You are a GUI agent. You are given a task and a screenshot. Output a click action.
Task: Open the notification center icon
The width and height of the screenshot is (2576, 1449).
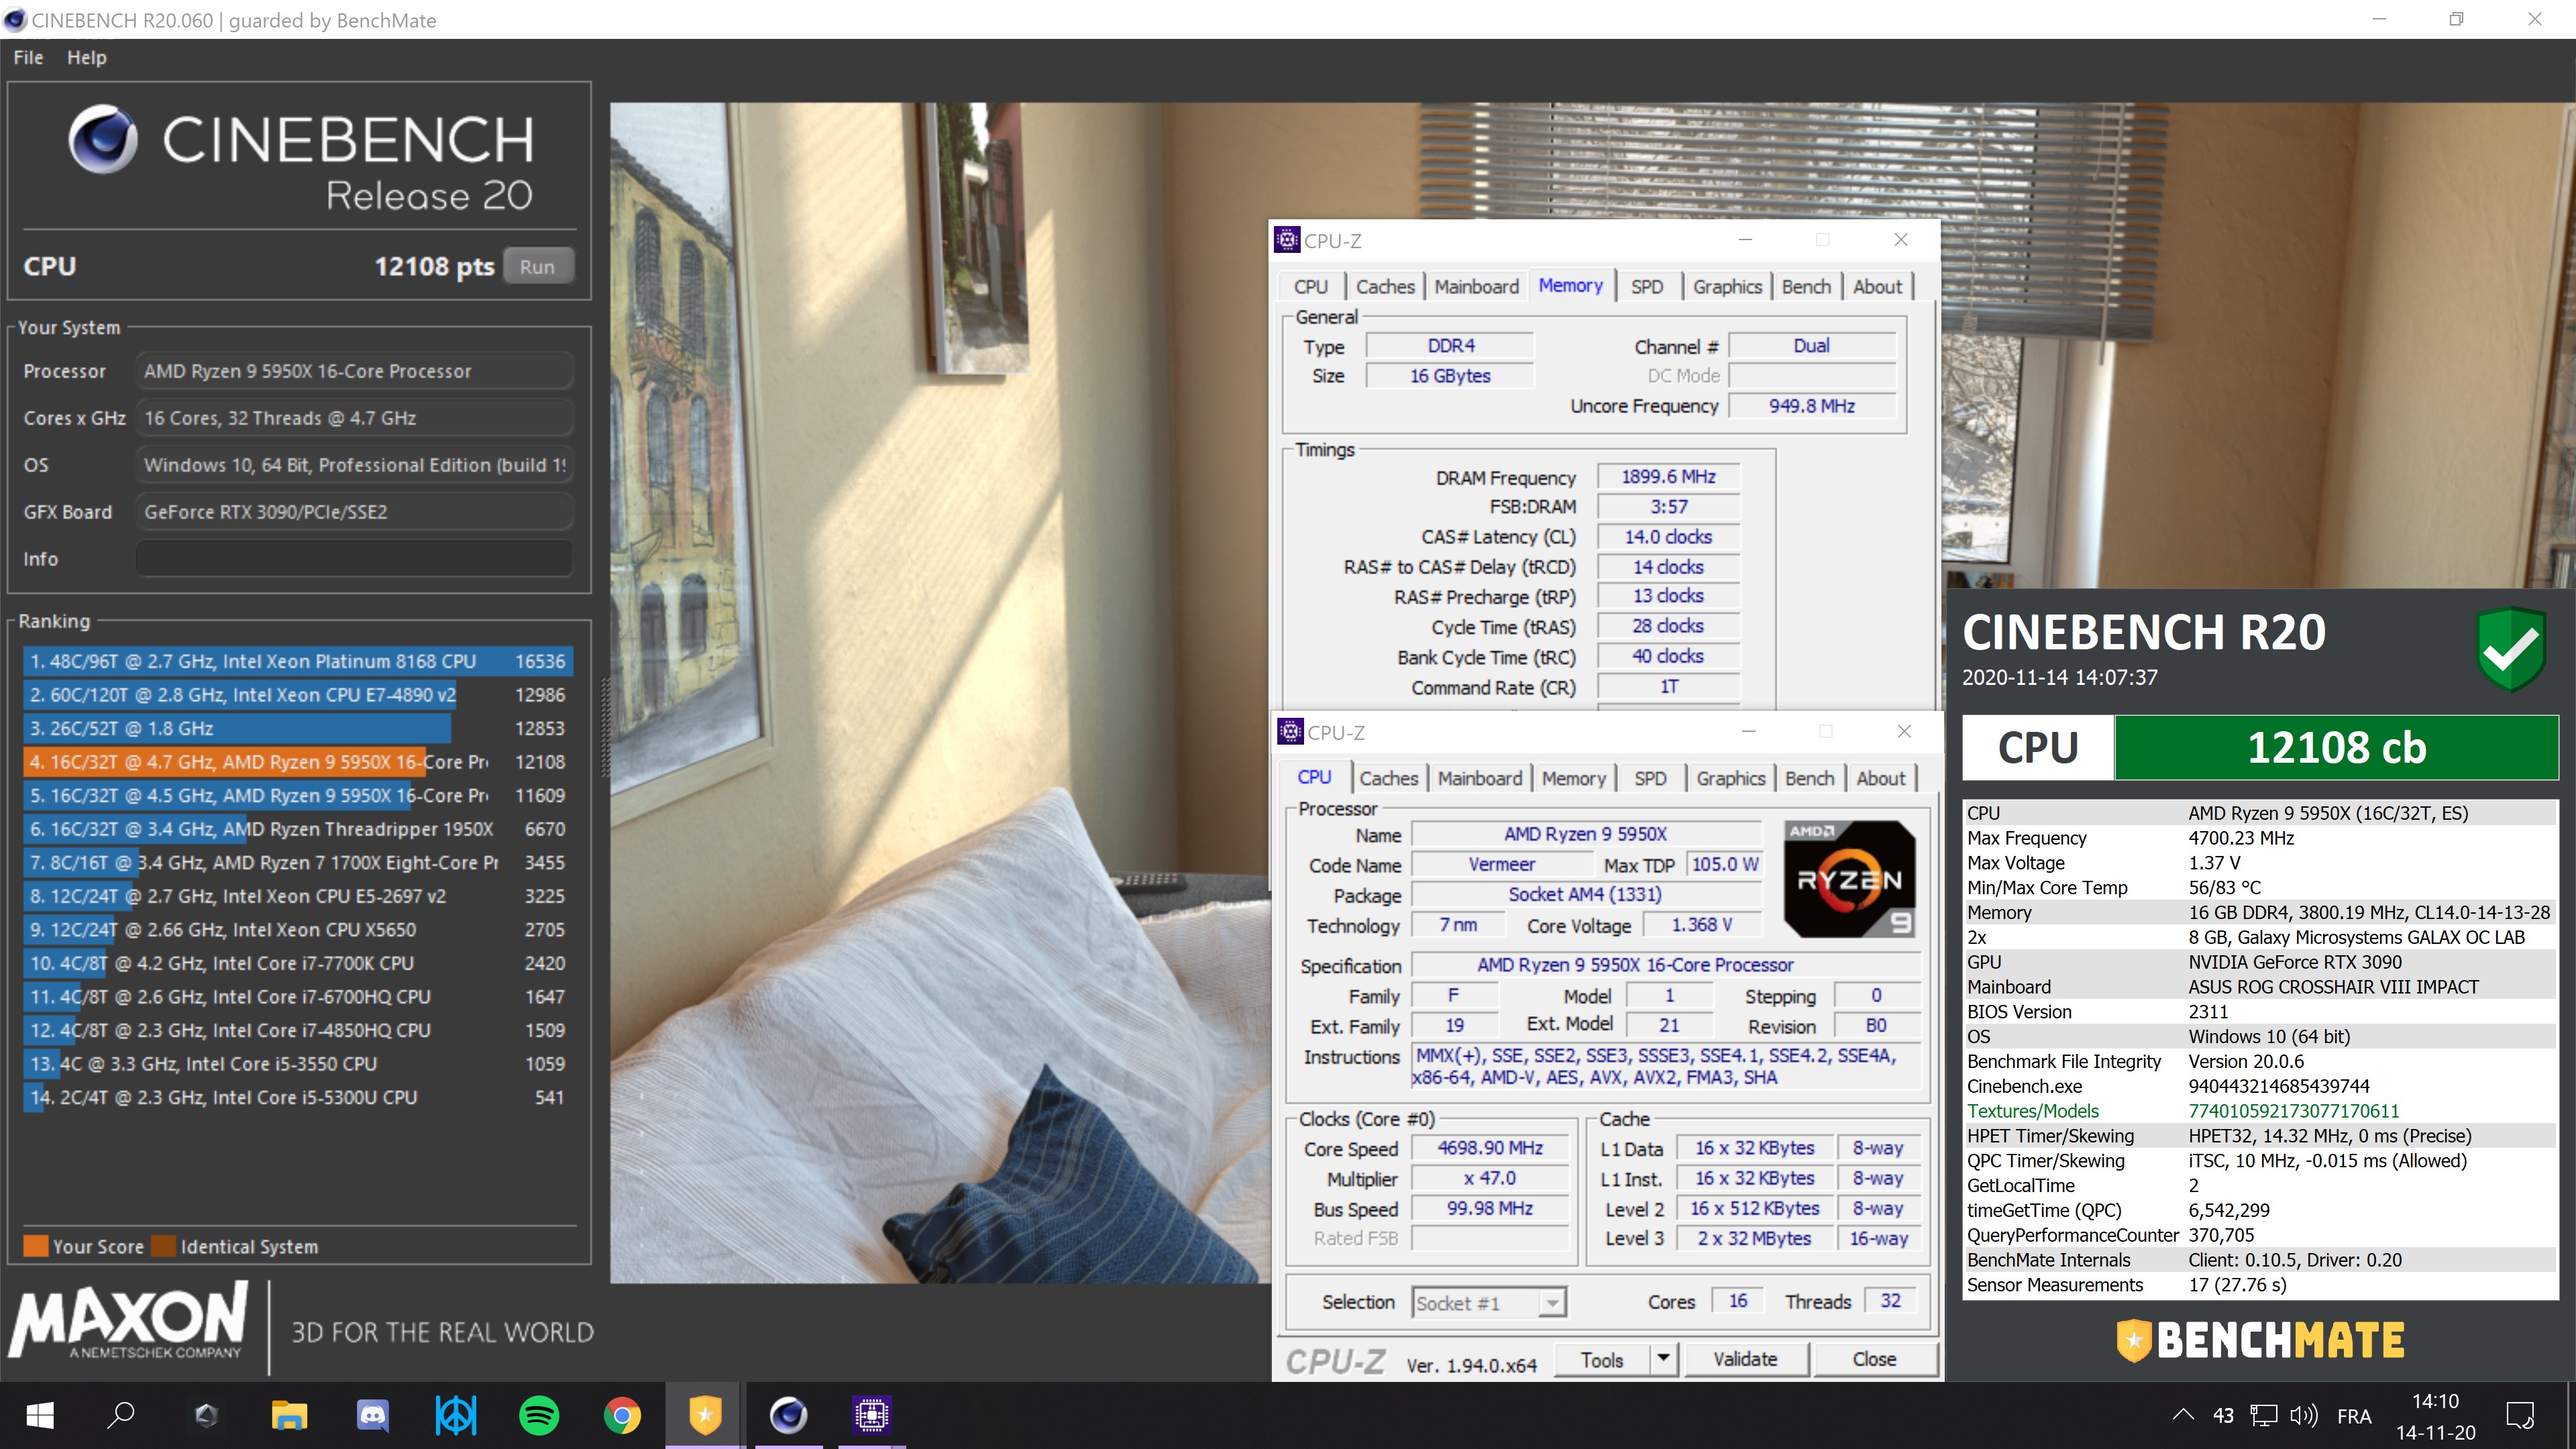coord(2519,1415)
